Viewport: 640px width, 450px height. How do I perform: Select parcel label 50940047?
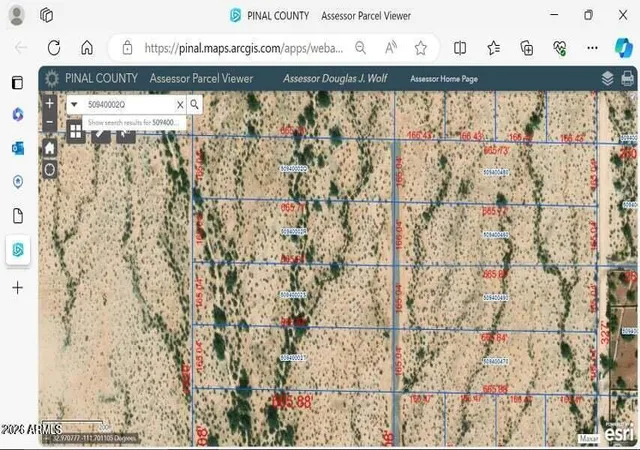[x=496, y=361]
